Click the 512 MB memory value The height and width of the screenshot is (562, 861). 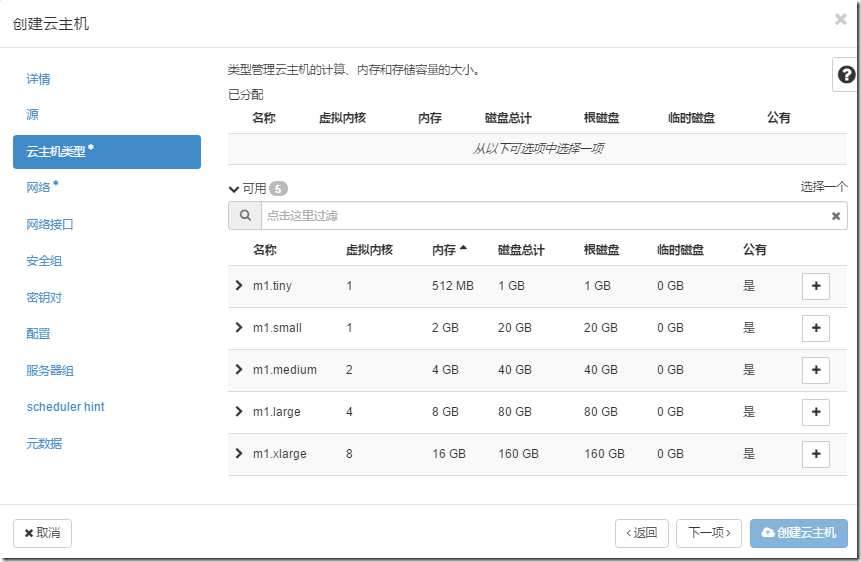pyautogui.click(x=452, y=286)
